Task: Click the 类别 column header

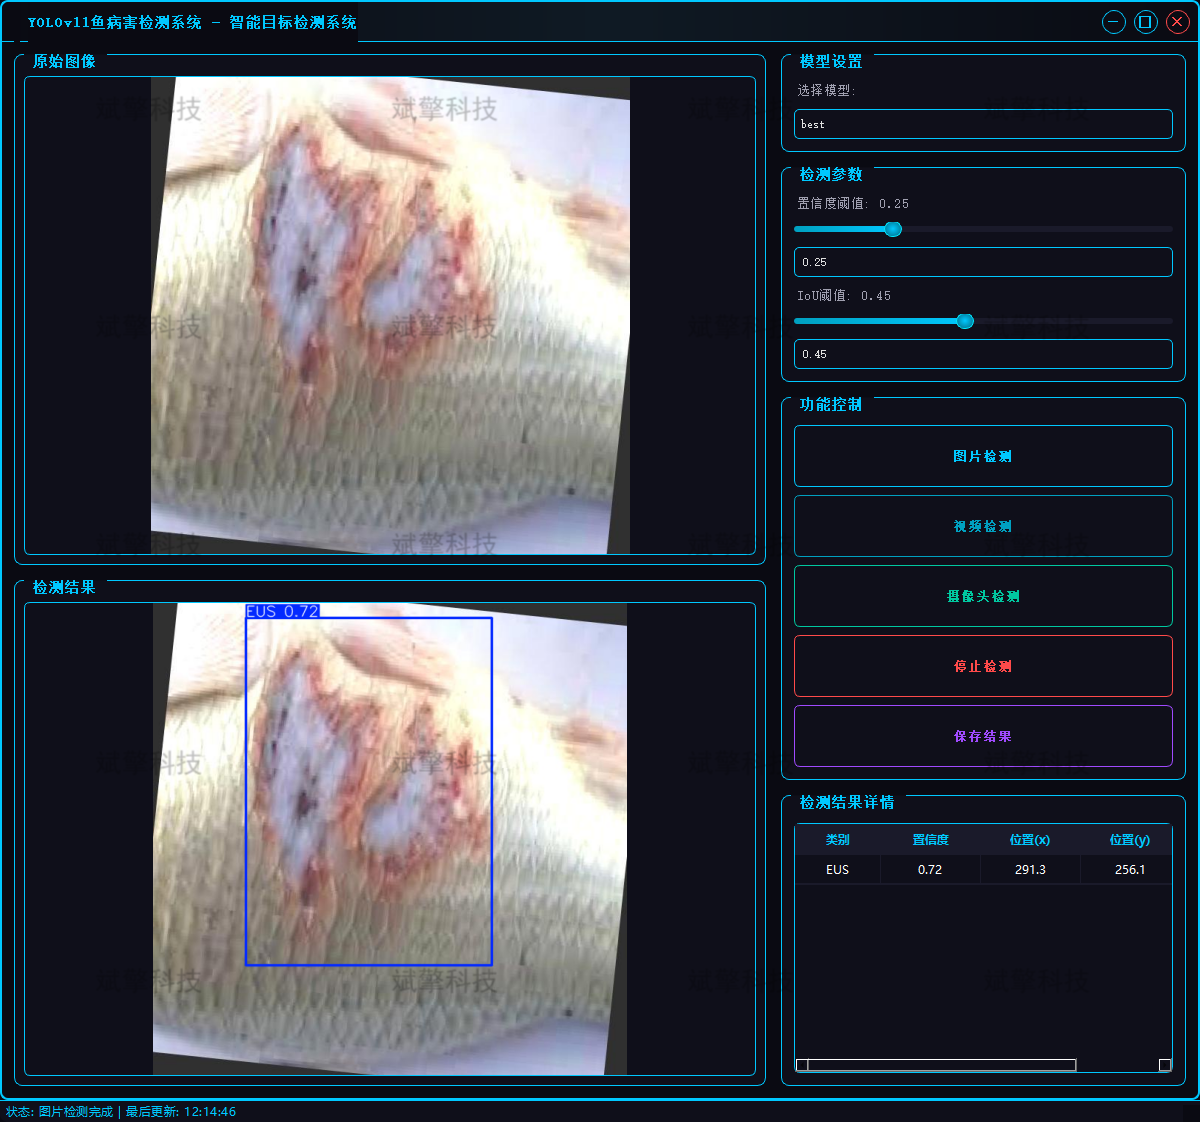Action: [x=838, y=840]
